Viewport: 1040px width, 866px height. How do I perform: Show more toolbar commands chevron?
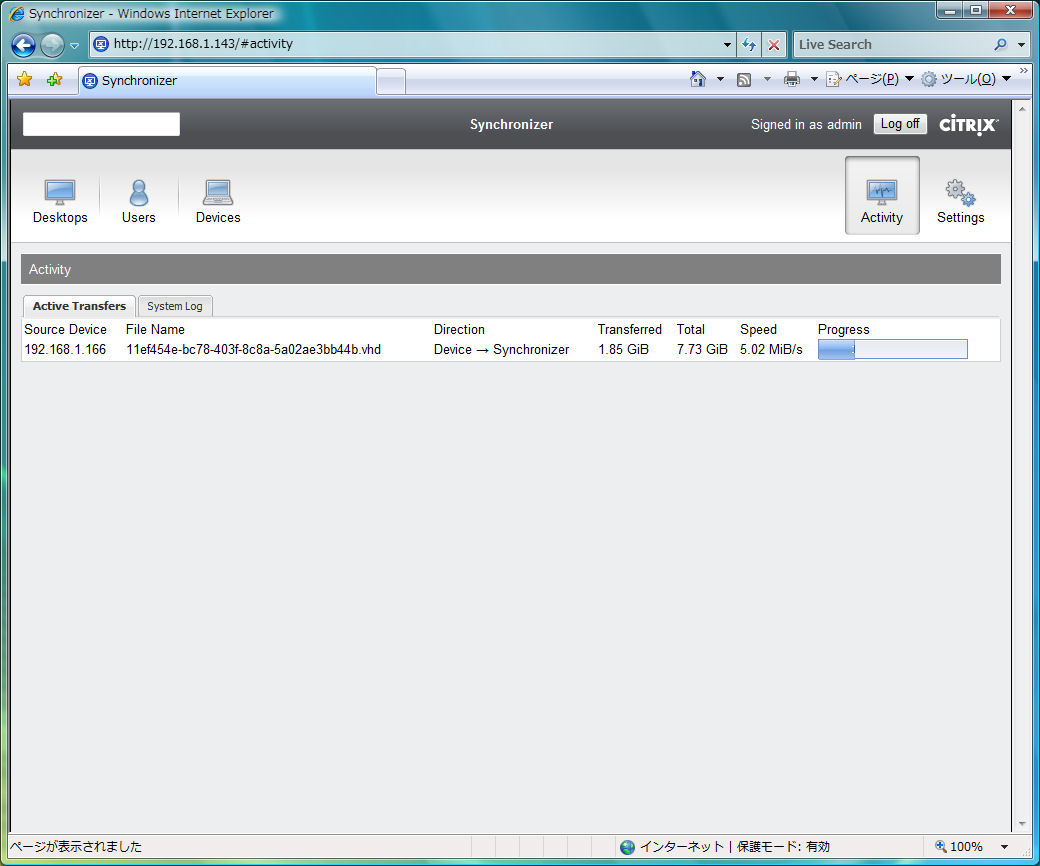point(1023,70)
